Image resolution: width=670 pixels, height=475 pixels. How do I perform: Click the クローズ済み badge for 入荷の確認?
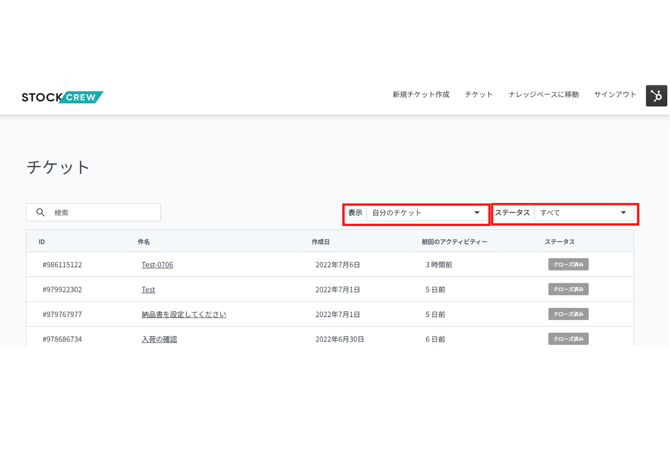568,339
